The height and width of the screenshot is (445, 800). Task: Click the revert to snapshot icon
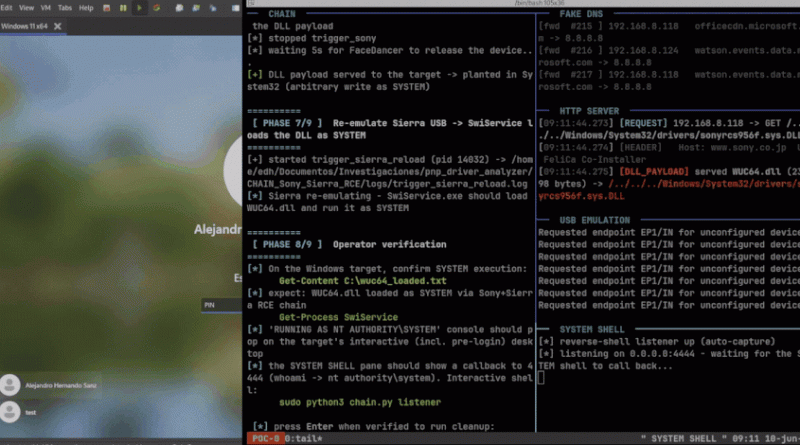coord(196,8)
